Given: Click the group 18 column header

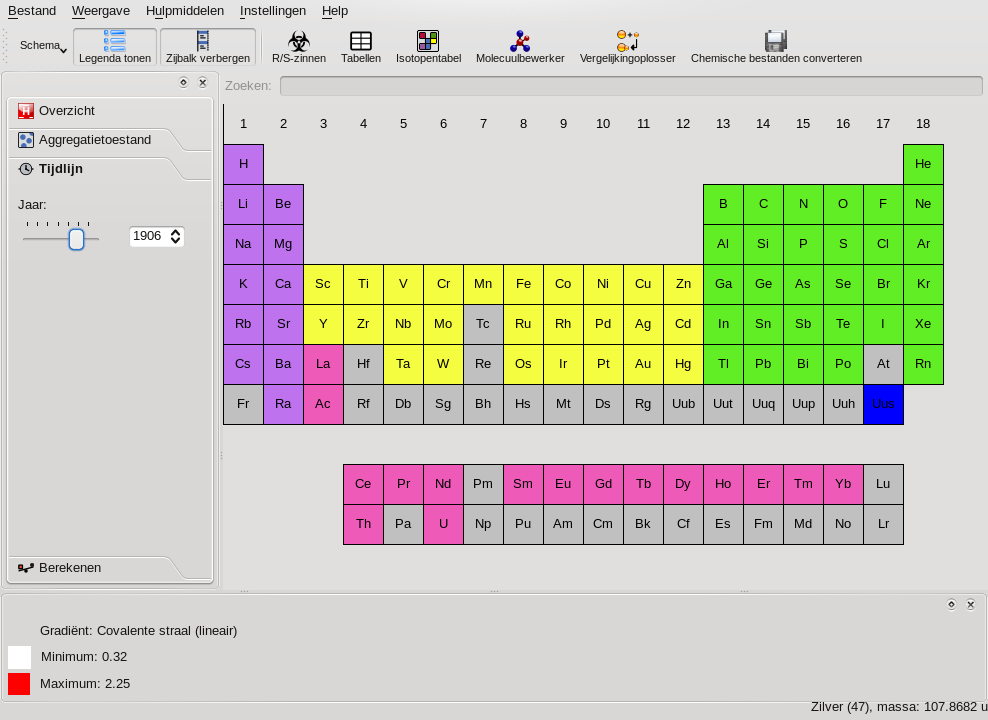Looking at the screenshot, I should [x=923, y=124].
